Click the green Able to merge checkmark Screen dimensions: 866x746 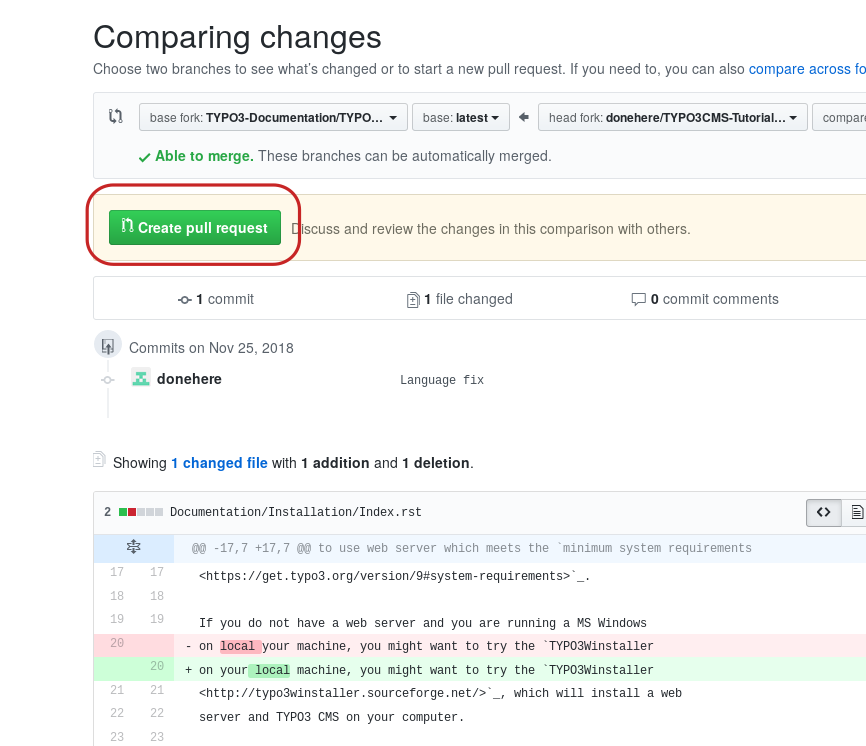(145, 157)
